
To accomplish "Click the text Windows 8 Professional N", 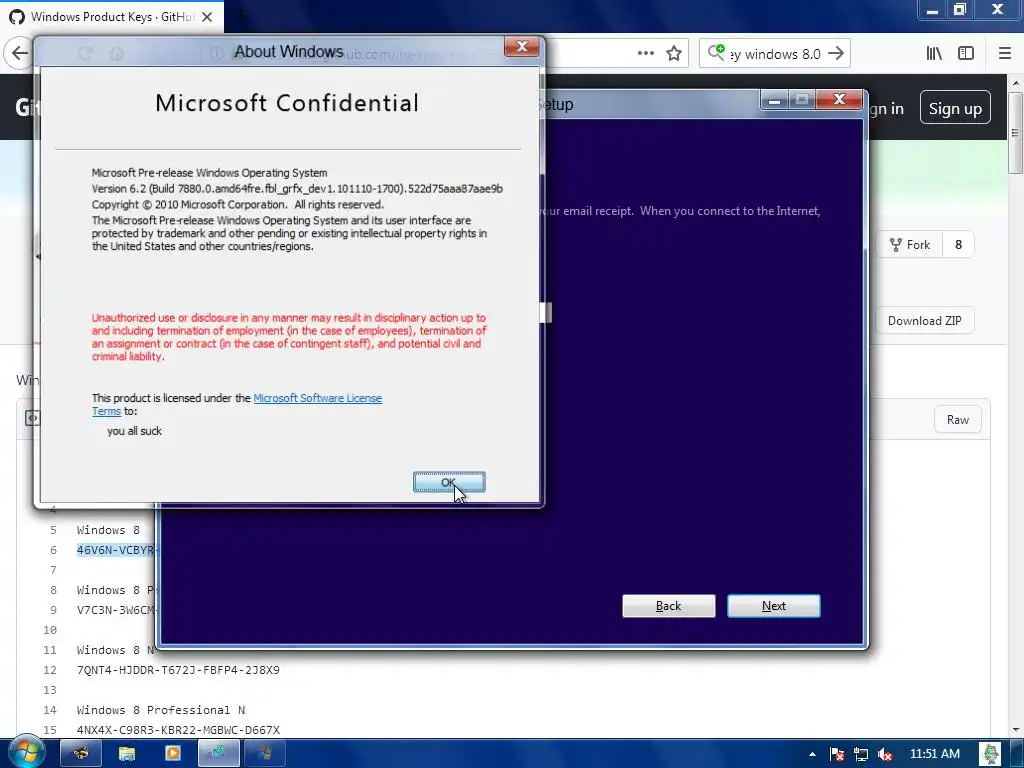I will tap(161, 710).
